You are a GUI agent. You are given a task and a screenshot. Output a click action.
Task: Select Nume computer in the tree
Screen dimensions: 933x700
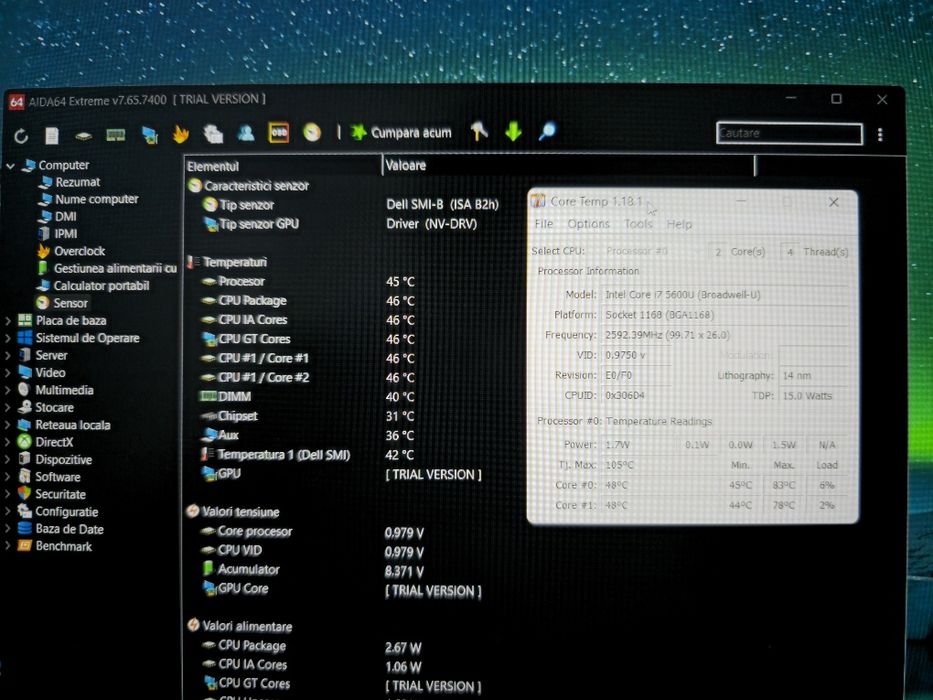pos(96,199)
